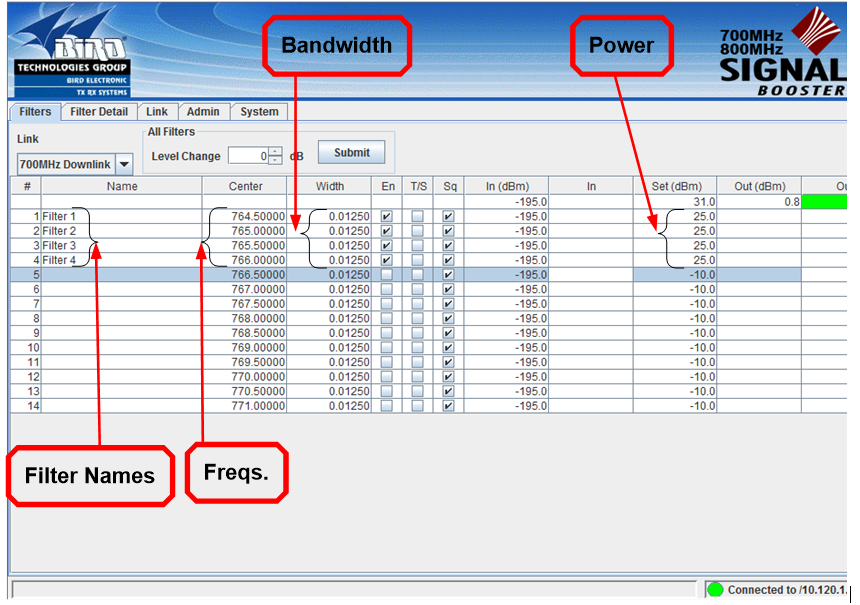The height and width of the screenshot is (605, 860).
Task: Click Set value 31.0 in top row
Action: (704, 202)
